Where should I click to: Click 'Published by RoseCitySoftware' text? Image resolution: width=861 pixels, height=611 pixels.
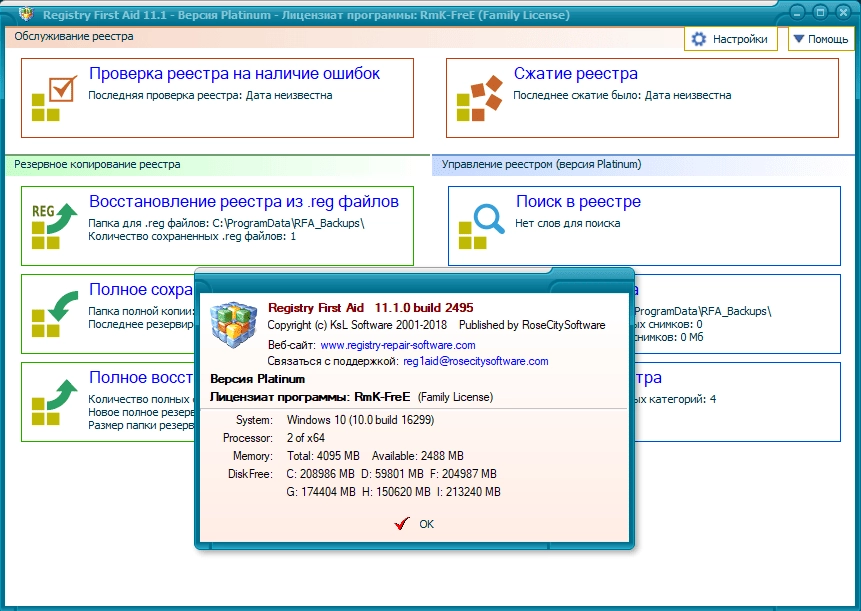532,325
